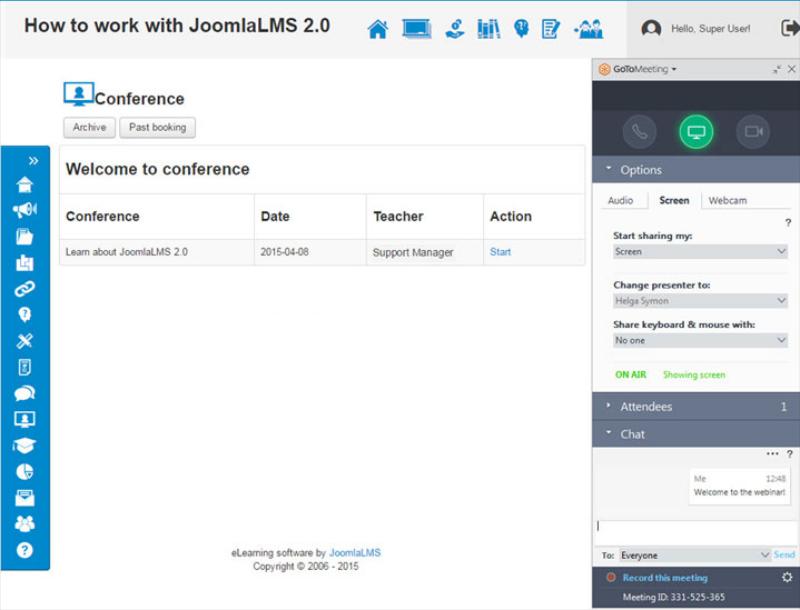Expand the Attendees section

point(696,406)
